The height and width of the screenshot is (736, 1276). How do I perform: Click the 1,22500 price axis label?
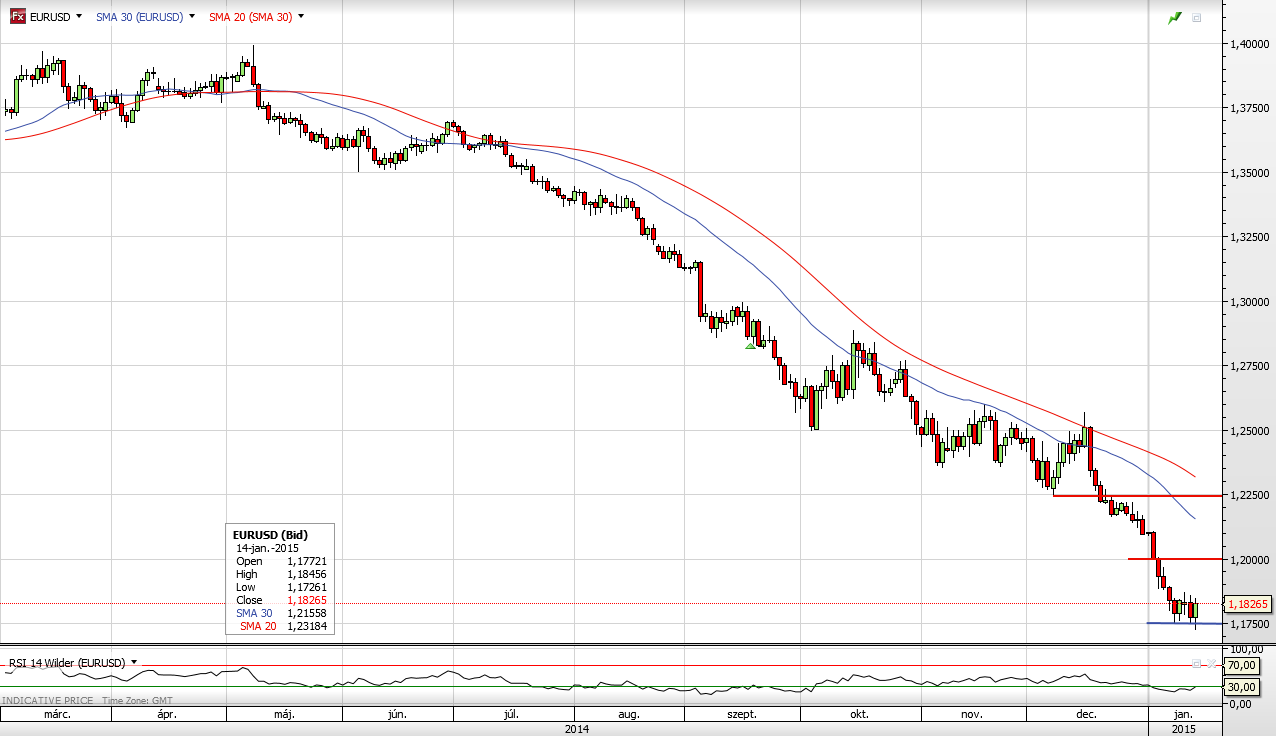(1248, 495)
